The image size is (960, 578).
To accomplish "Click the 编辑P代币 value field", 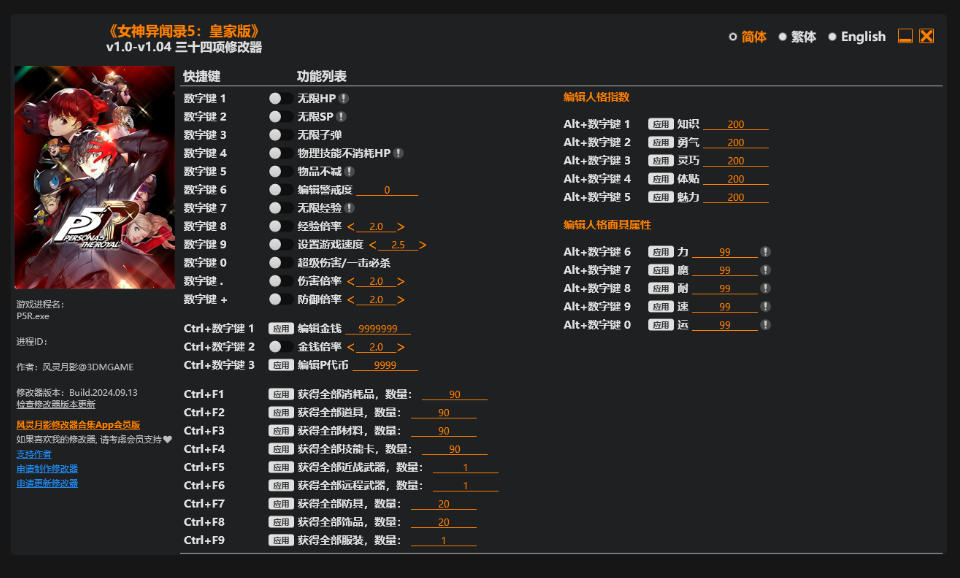I will [x=385, y=365].
